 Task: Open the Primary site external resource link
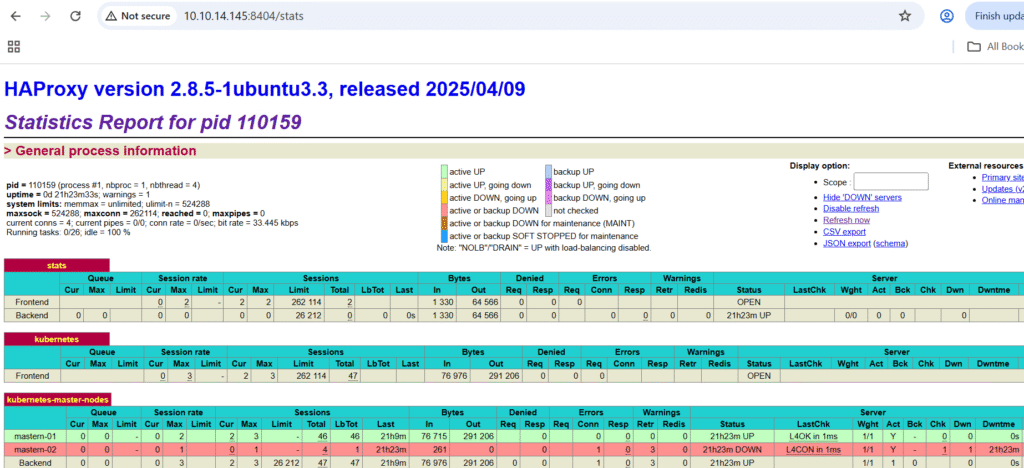[1002, 178]
